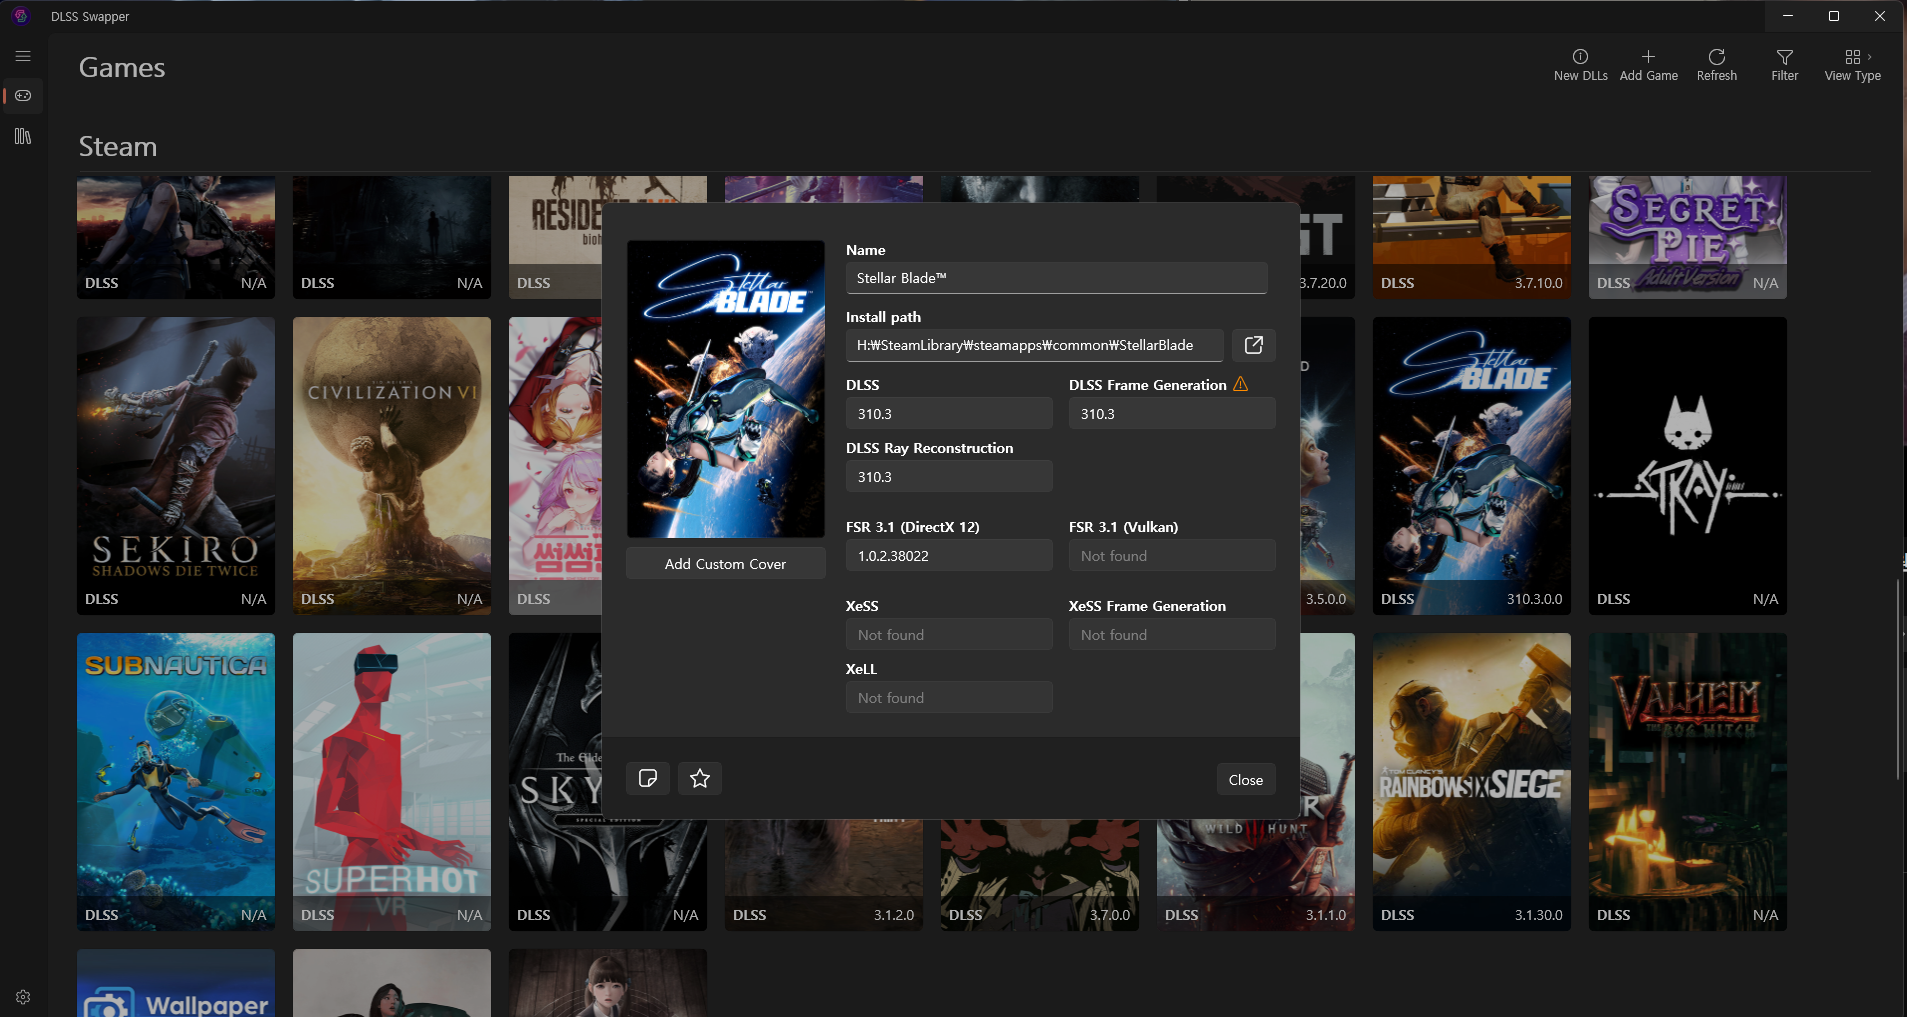Click the vertical scrollbar of games list
The image size is (1907, 1017).
tap(1898, 680)
